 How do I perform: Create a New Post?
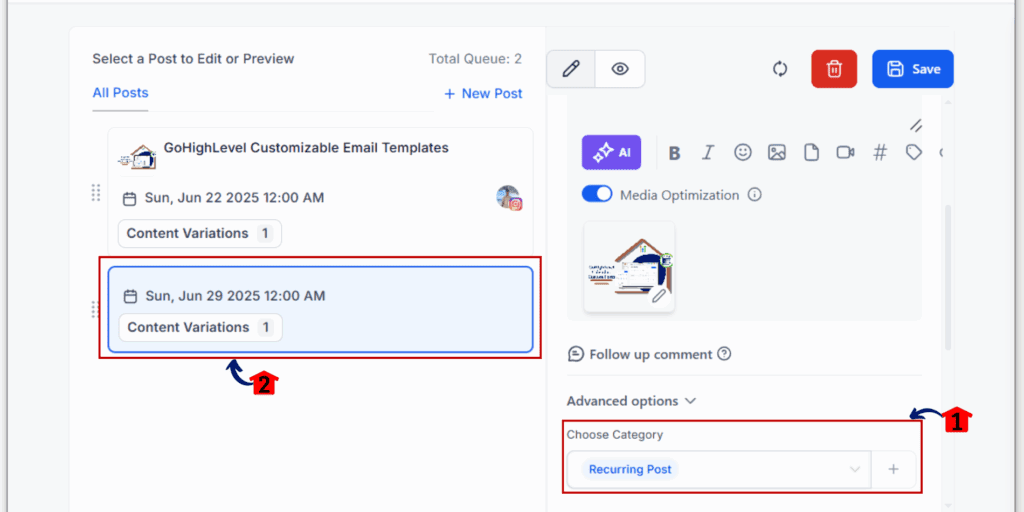click(x=483, y=93)
